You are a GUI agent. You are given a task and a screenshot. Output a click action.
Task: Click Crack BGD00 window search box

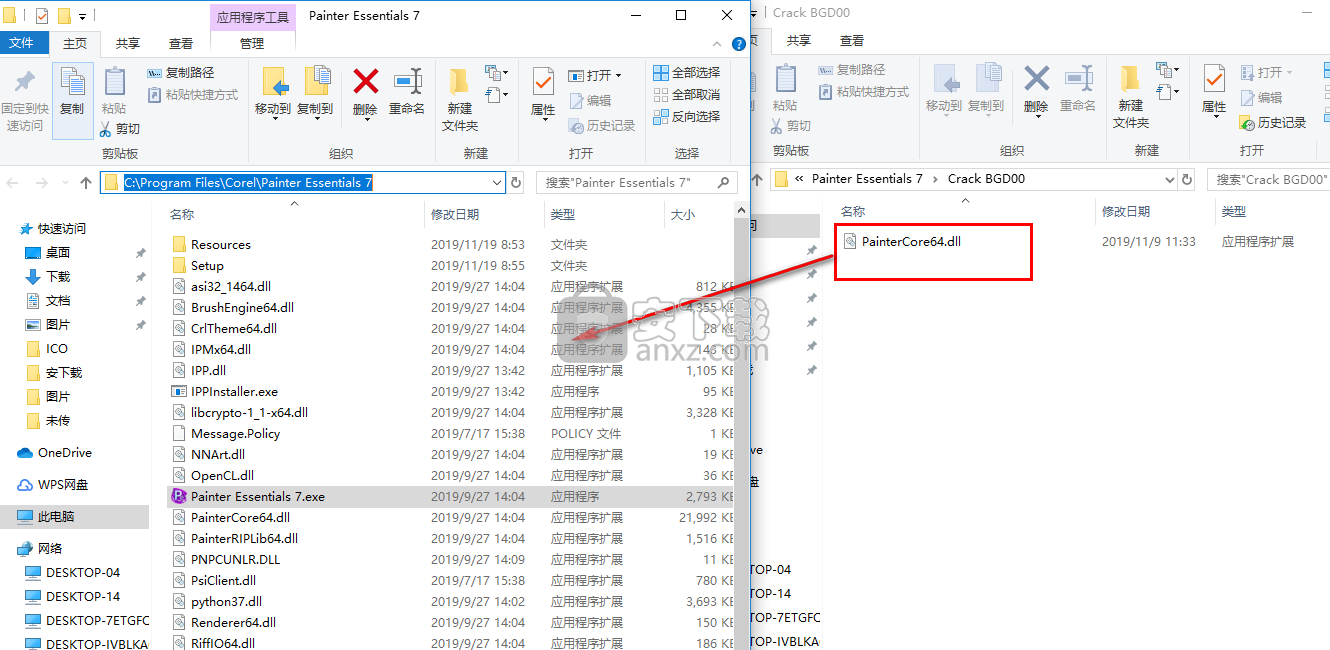click(1268, 179)
